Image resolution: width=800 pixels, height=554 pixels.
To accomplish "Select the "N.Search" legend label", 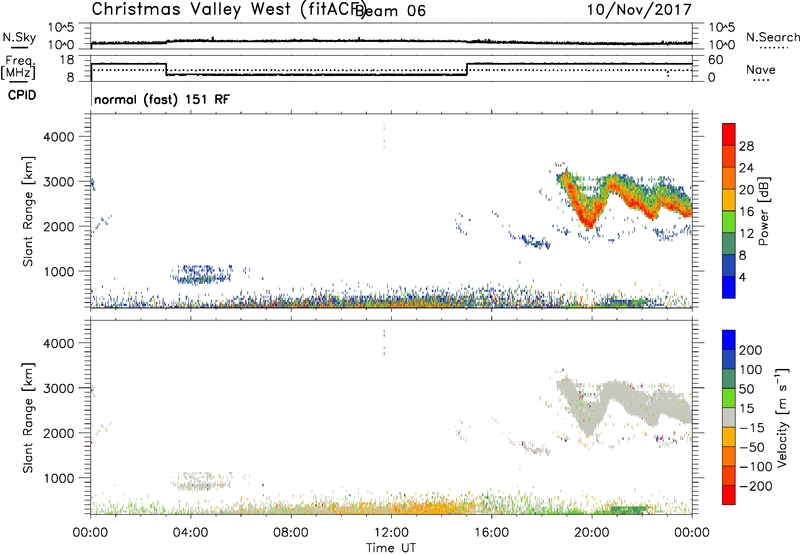I will click(773, 37).
